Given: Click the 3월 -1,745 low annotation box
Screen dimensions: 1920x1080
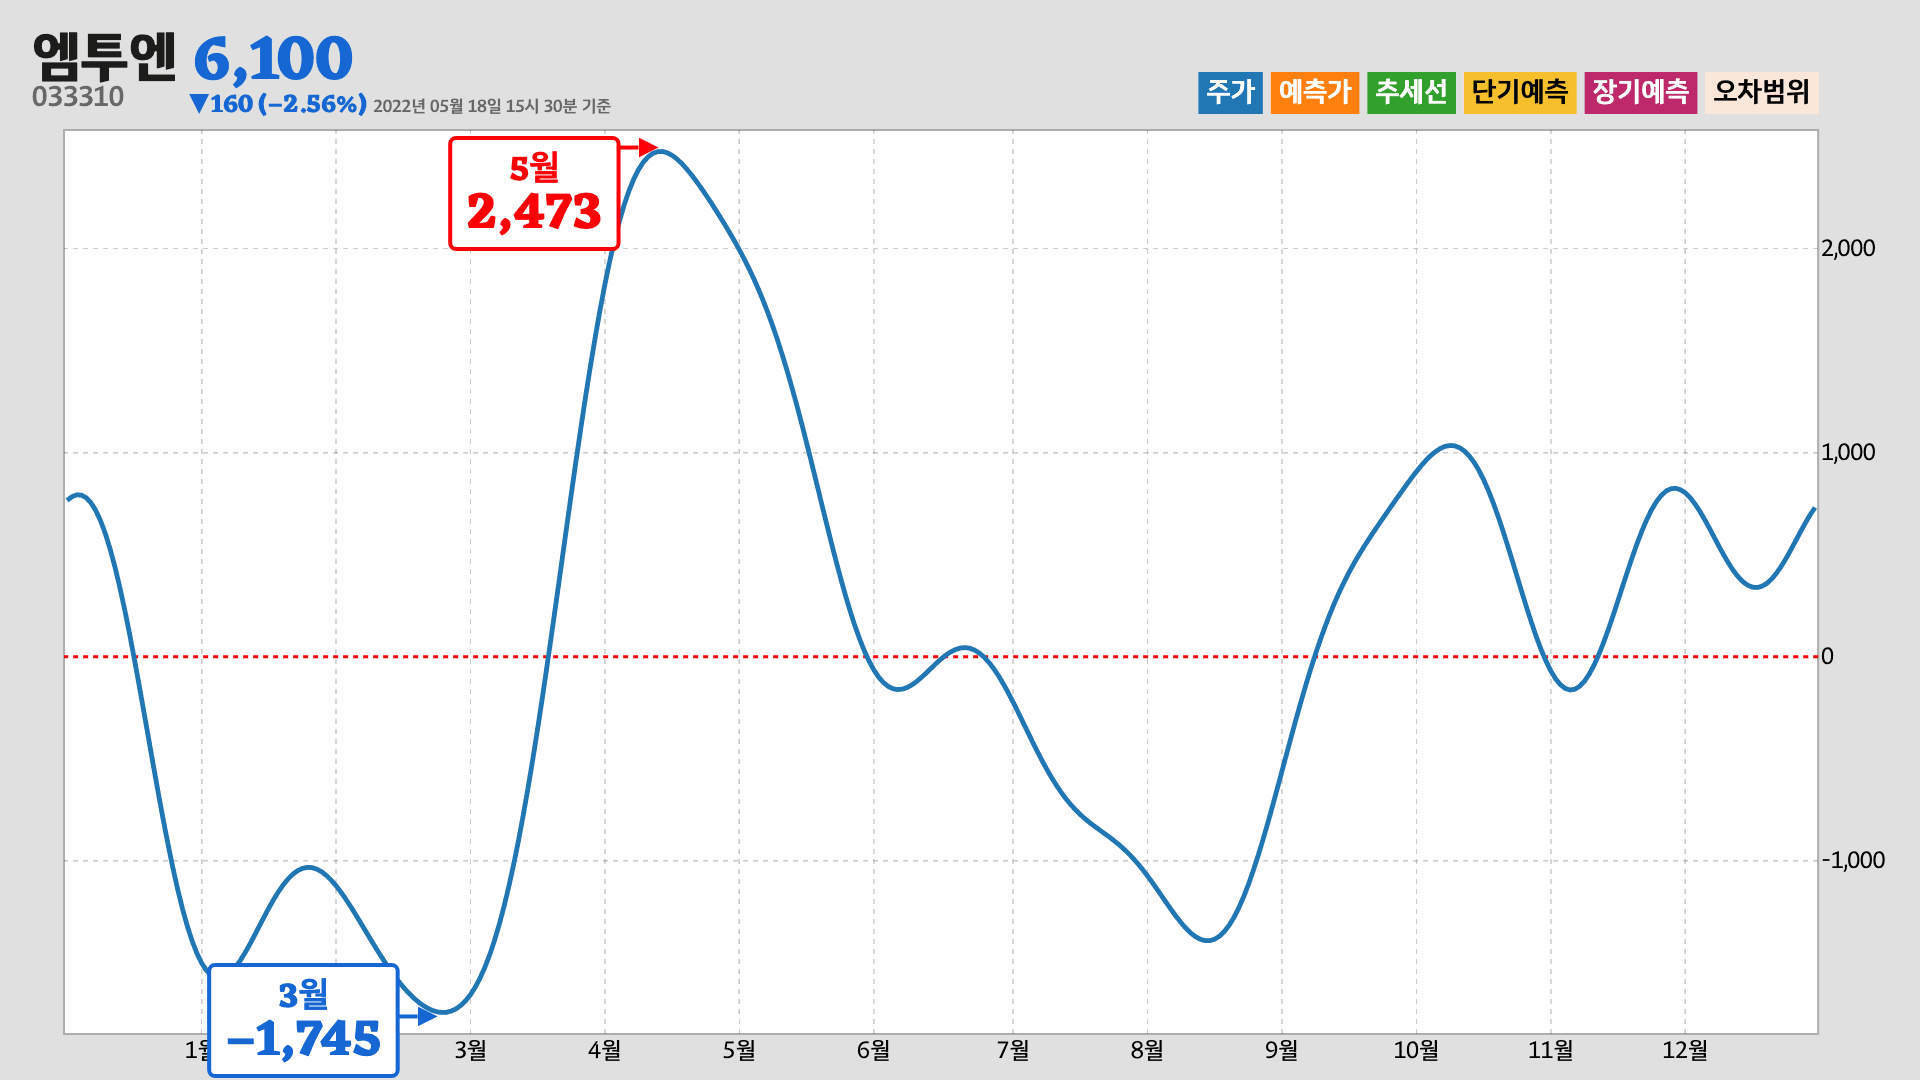Looking at the screenshot, I should tap(303, 1020).
